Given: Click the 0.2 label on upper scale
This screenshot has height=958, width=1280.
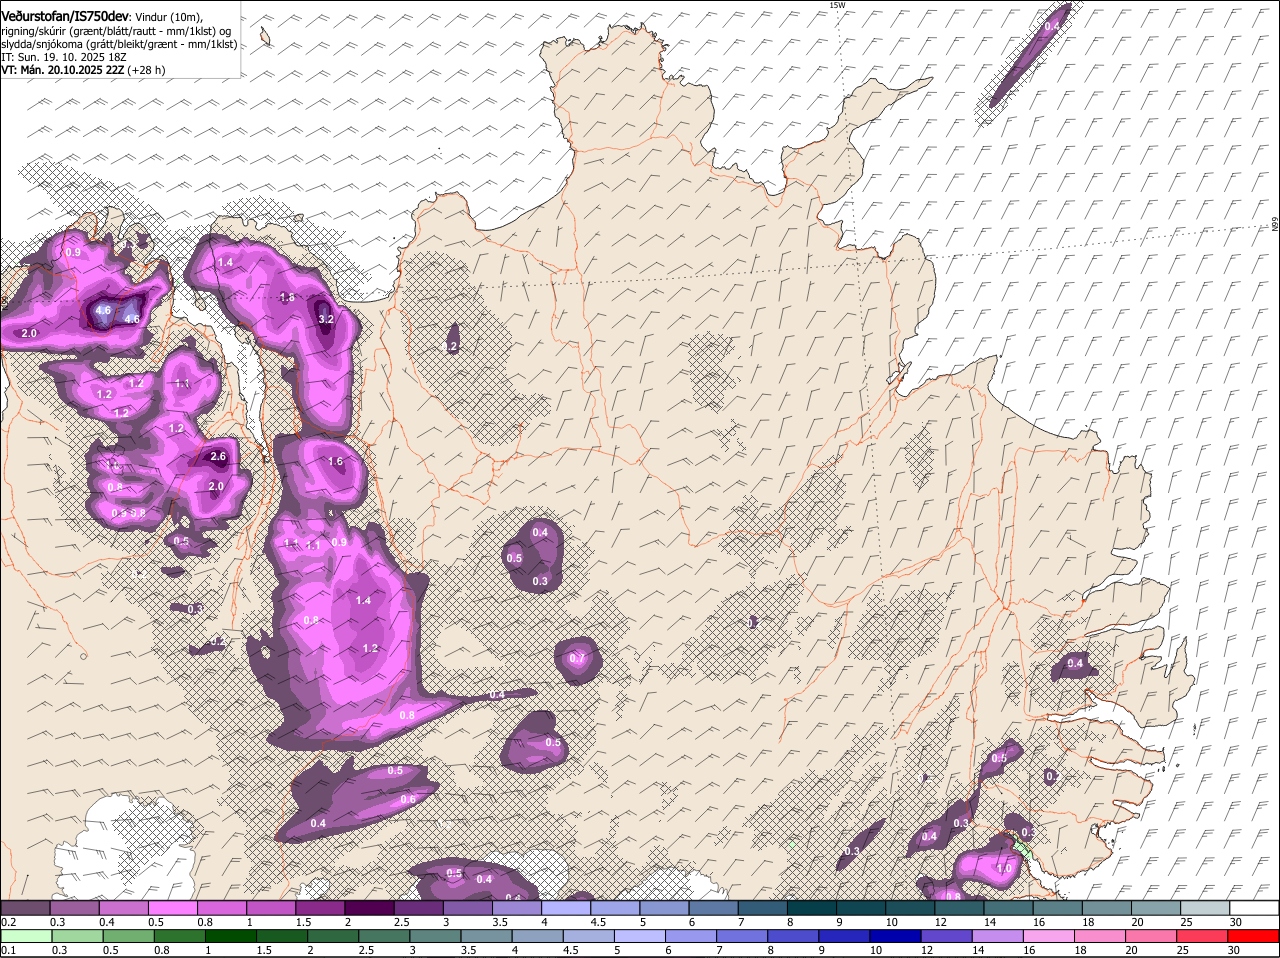Looking at the screenshot, I should tap(8, 922).
